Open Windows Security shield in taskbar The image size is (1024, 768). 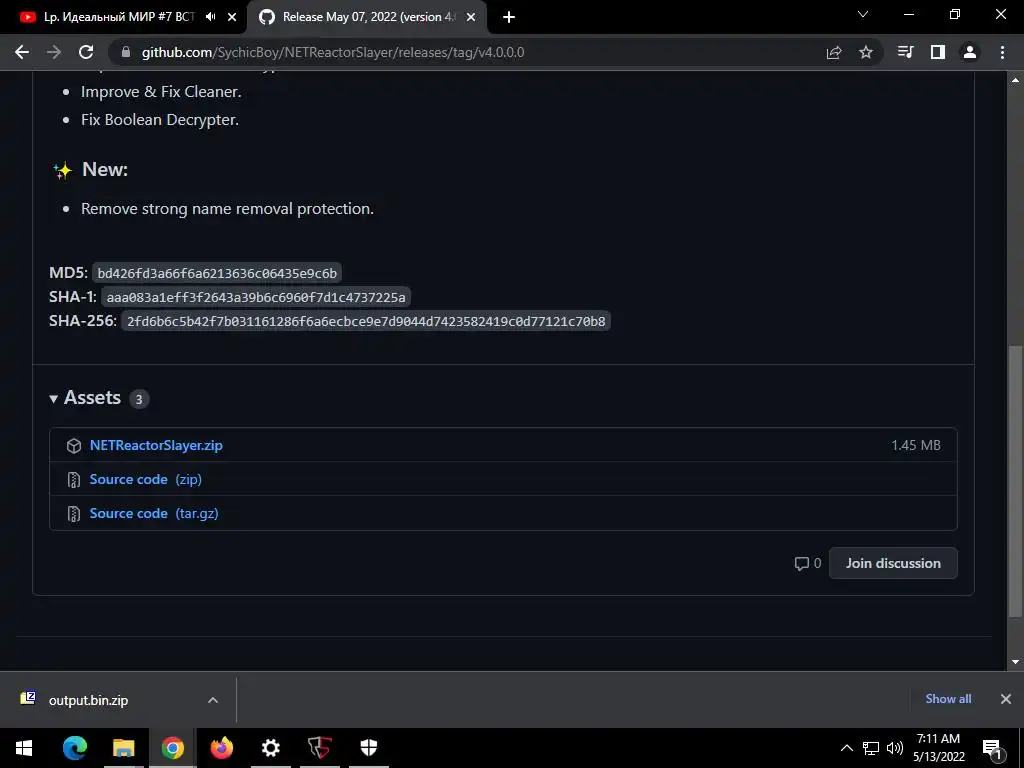[x=369, y=748]
